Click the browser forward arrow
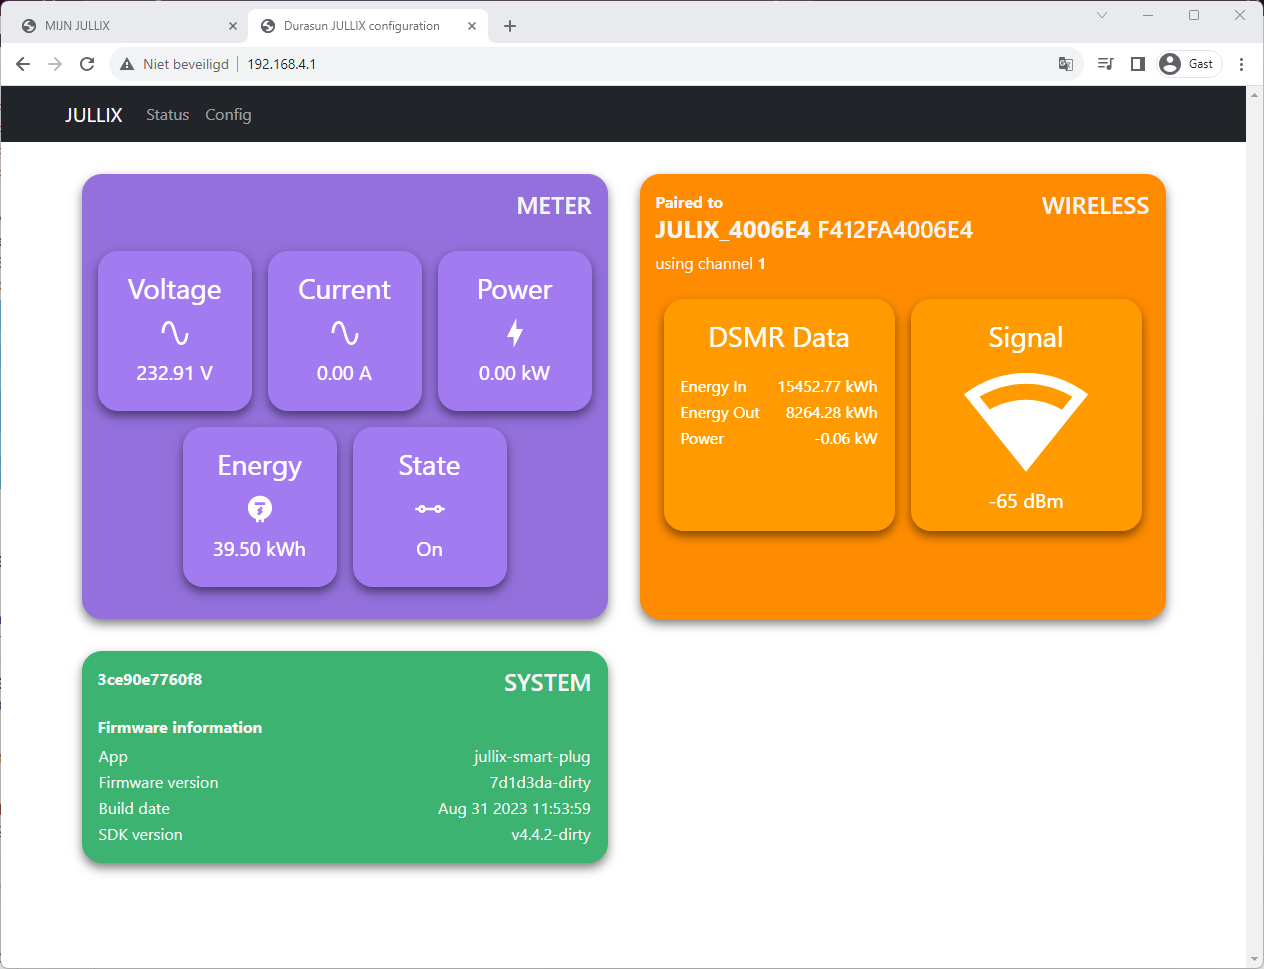 pos(55,64)
